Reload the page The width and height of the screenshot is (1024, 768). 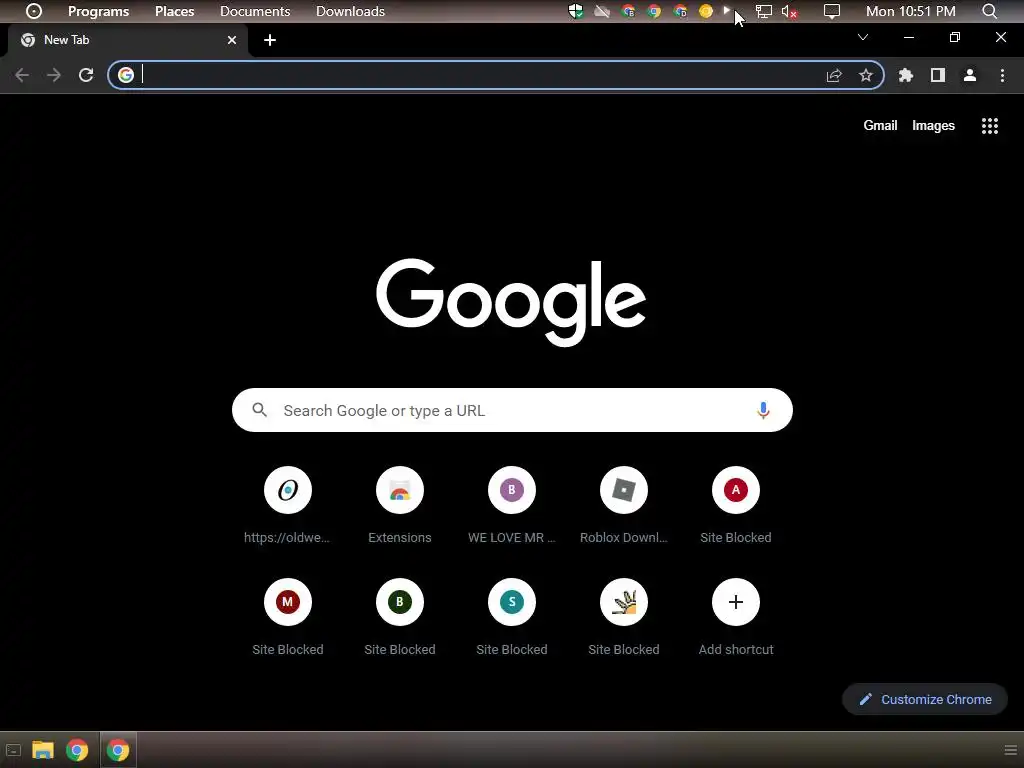click(x=86, y=75)
